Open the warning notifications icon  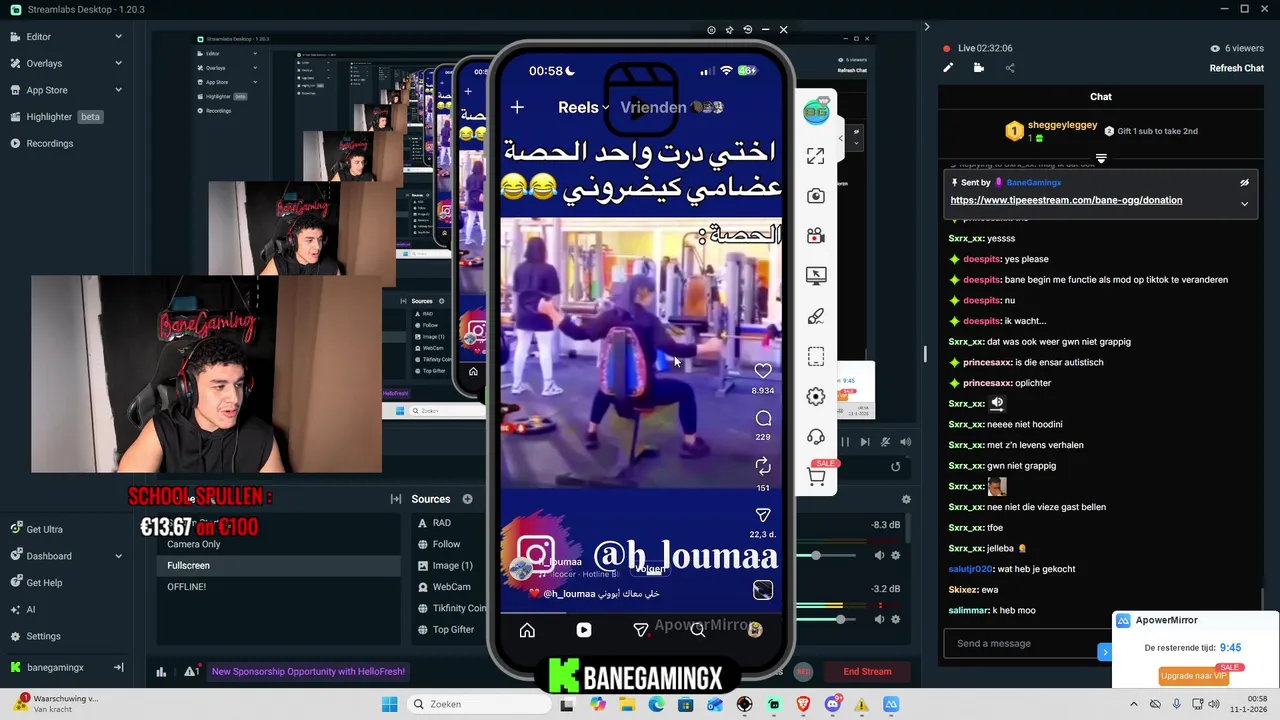tap(189, 671)
